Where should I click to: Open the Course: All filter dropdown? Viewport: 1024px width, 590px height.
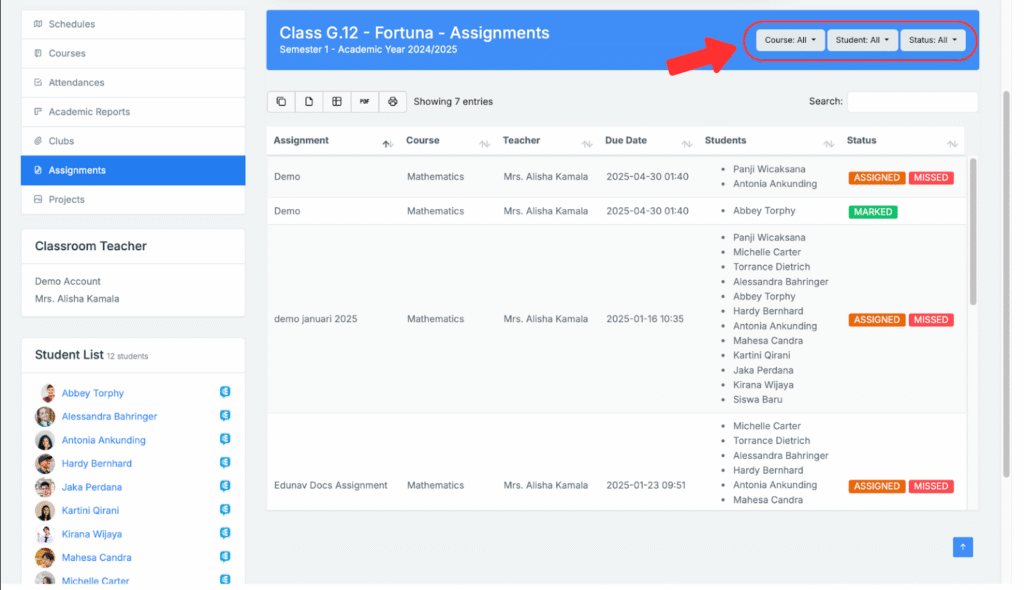pyautogui.click(x=789, y=40)
